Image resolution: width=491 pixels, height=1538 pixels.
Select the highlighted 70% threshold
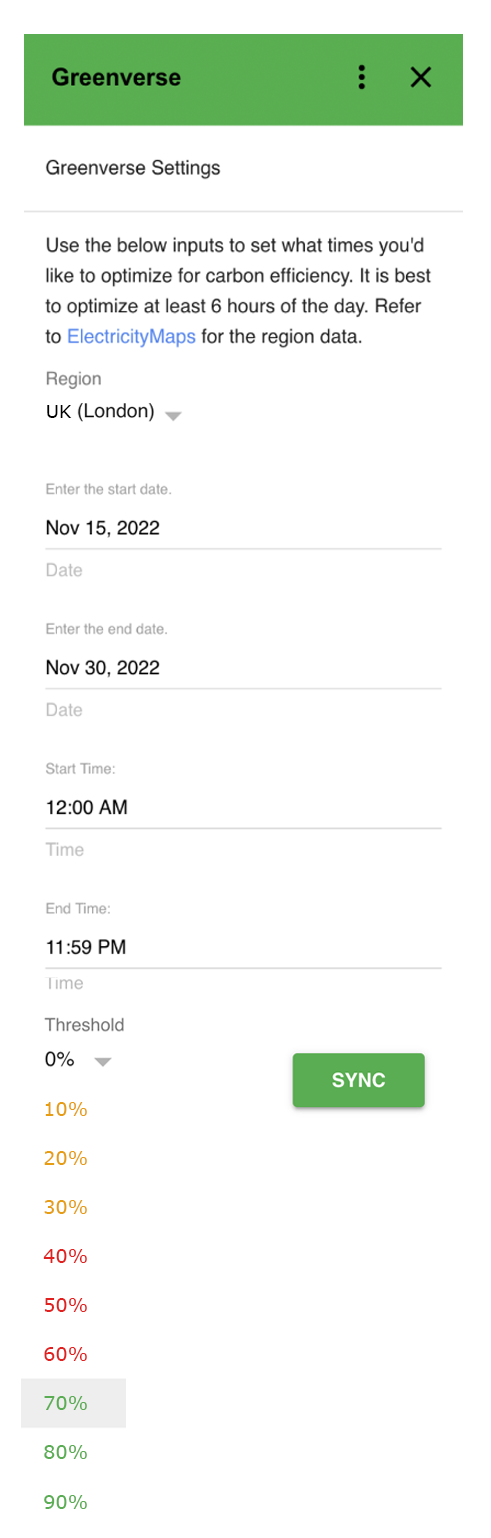point(73,1403)
